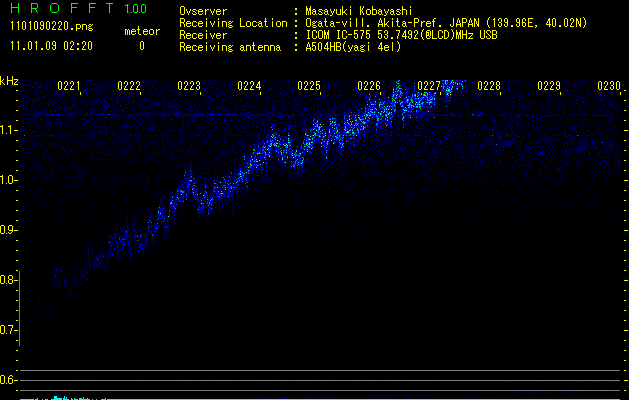Click the 0.9 frequency axis label
The width and height of the screenshot is (629, 400).
tap(7, 230)
